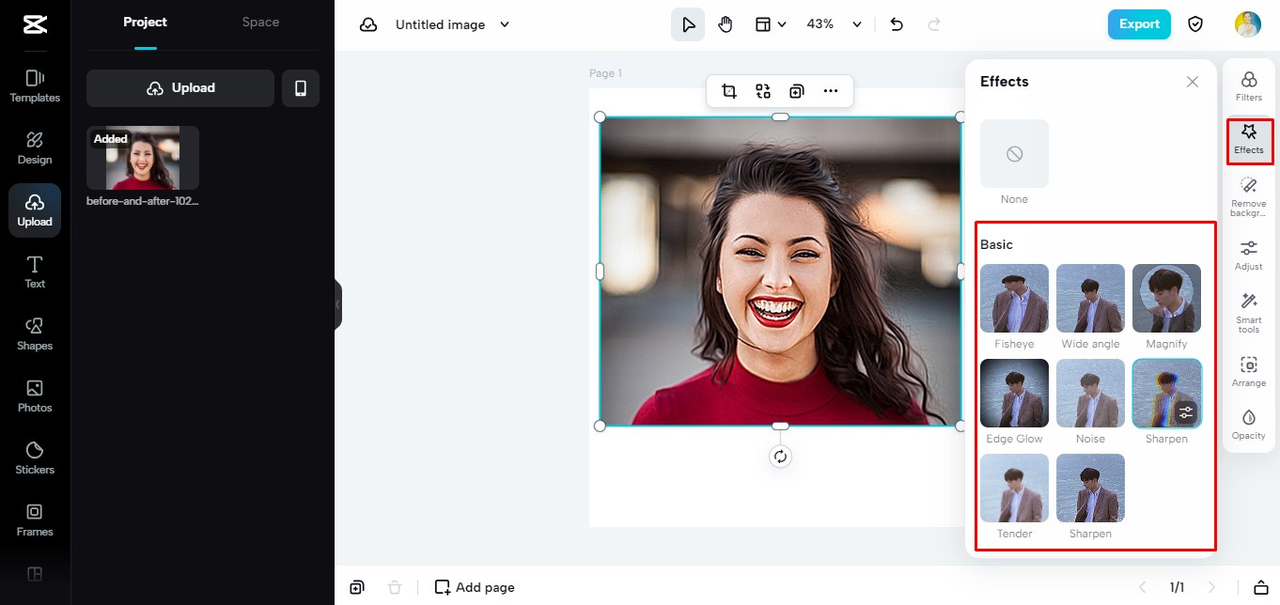This screenshot has height=605, width=1280.
Task: Apply the Magnify effect
Action: tap(1166, 298)
